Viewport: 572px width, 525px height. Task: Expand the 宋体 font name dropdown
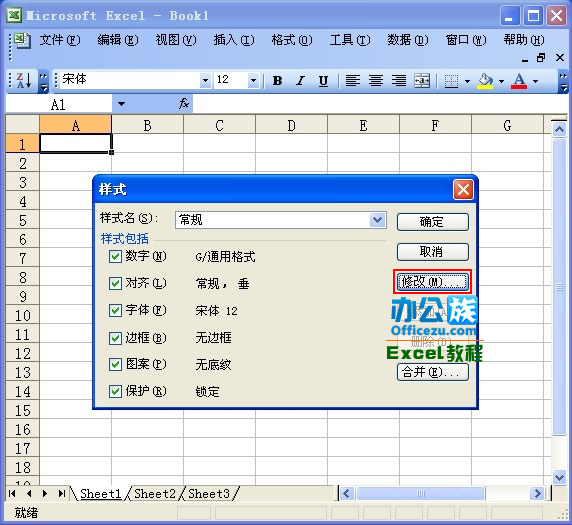point(205,81)
